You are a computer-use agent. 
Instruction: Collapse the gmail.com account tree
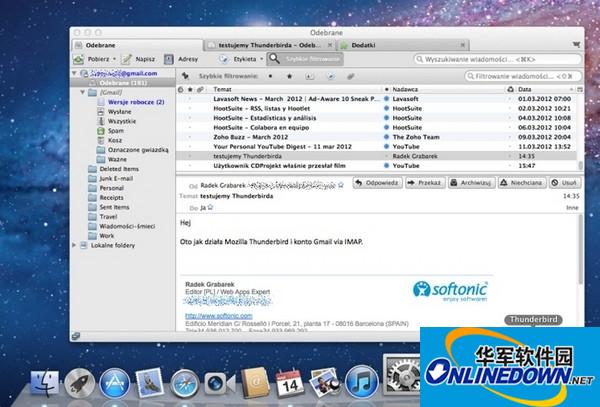74,73
